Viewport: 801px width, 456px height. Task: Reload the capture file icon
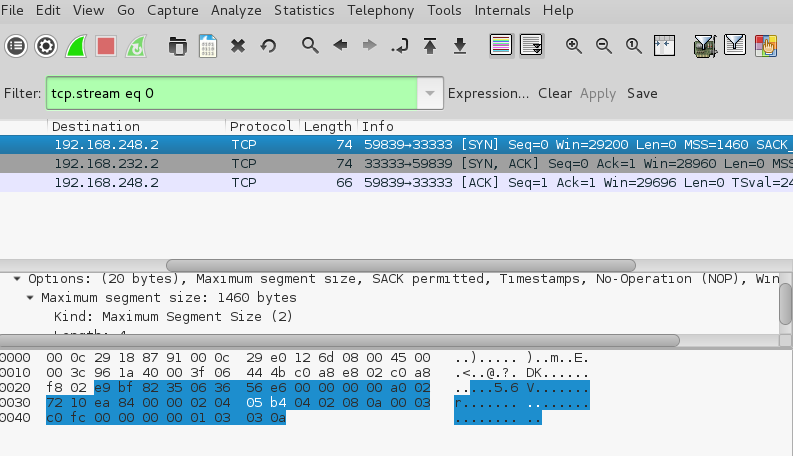pyautogui.click(x=268, y=46)
